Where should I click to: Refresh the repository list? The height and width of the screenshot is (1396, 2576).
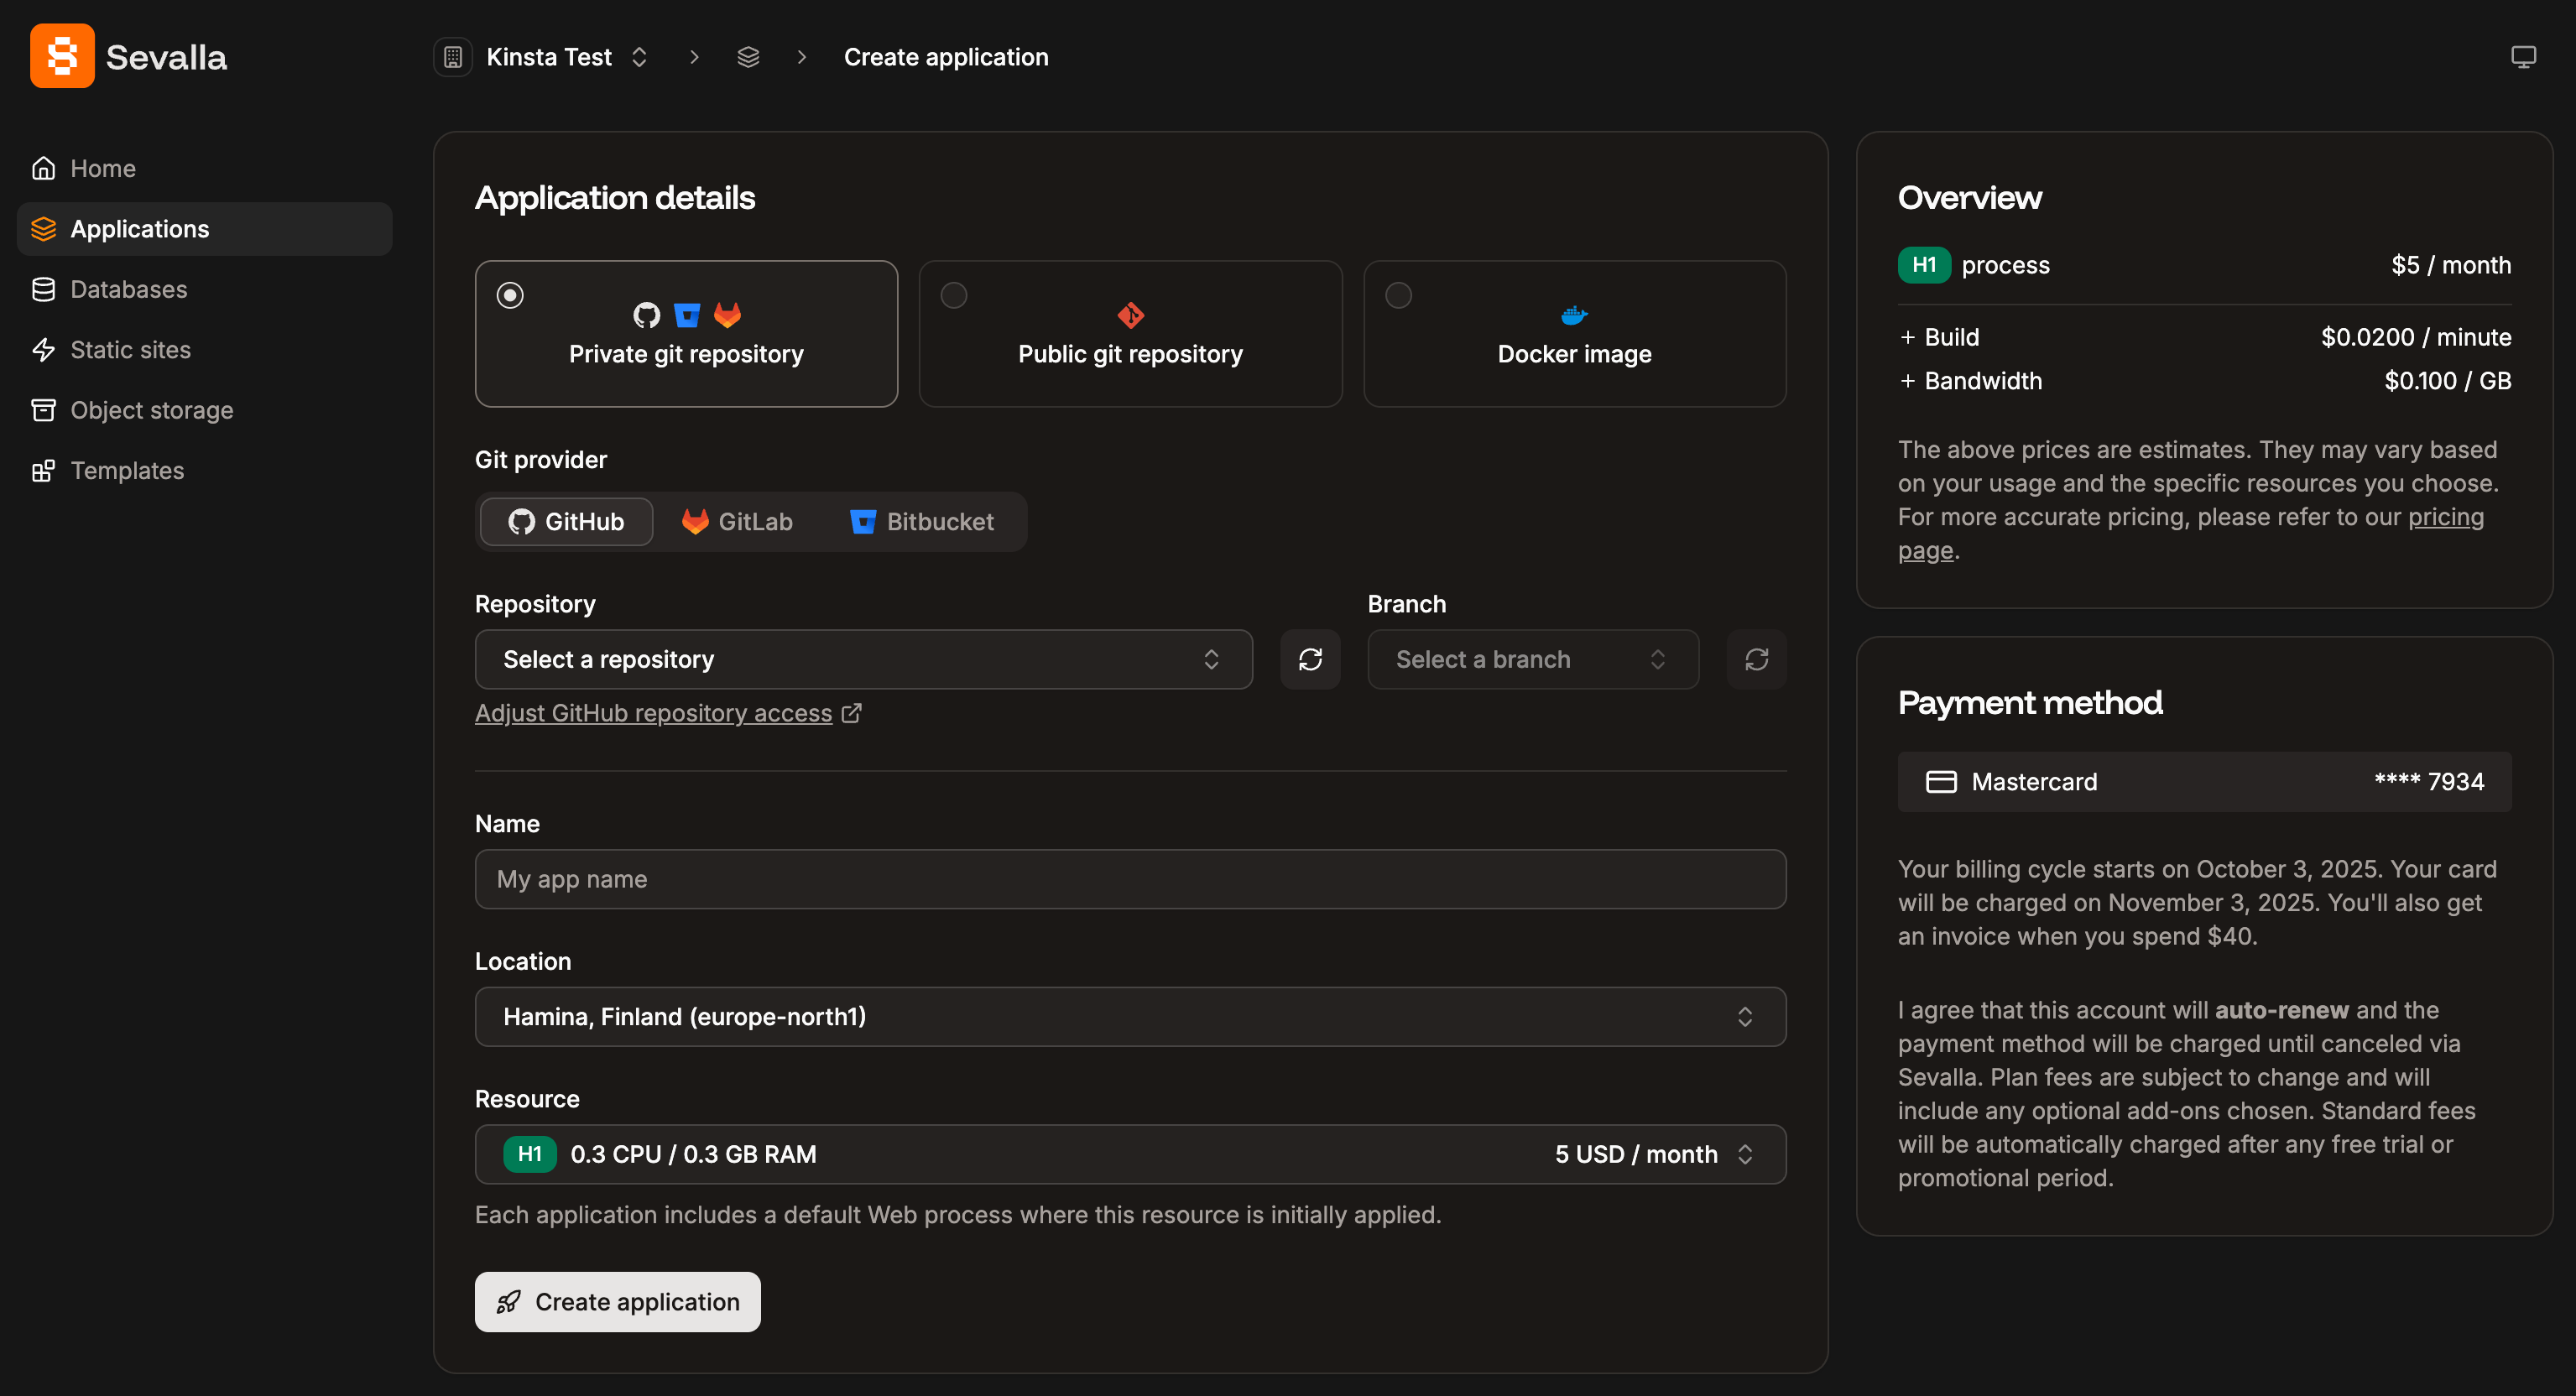1310,659
